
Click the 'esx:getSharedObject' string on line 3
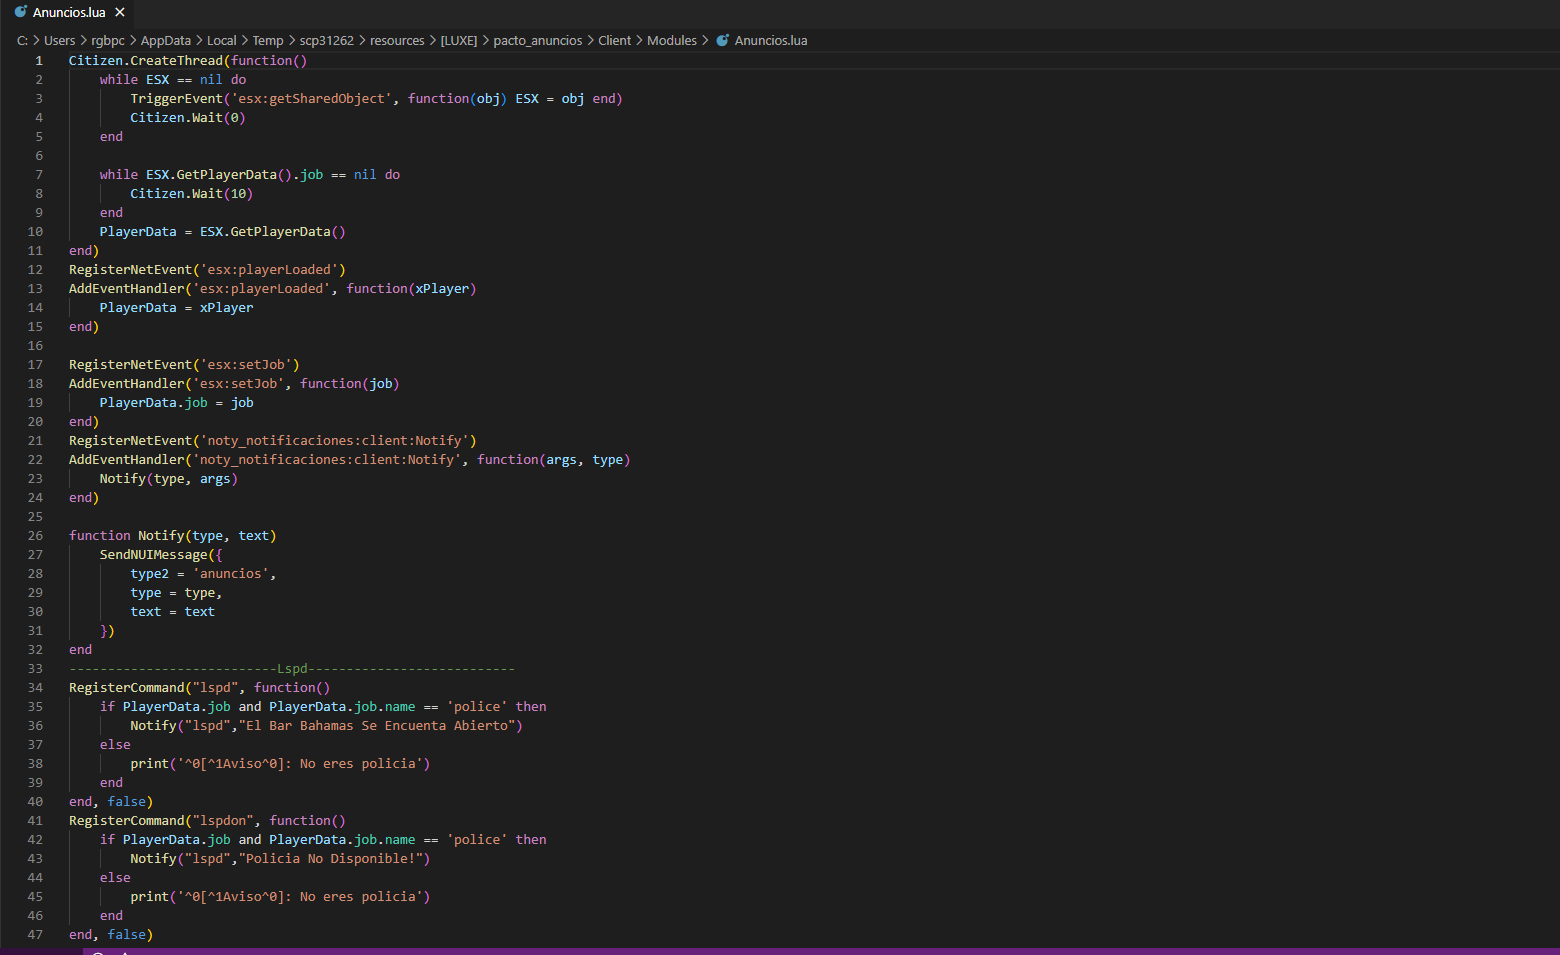click(311, 98)
